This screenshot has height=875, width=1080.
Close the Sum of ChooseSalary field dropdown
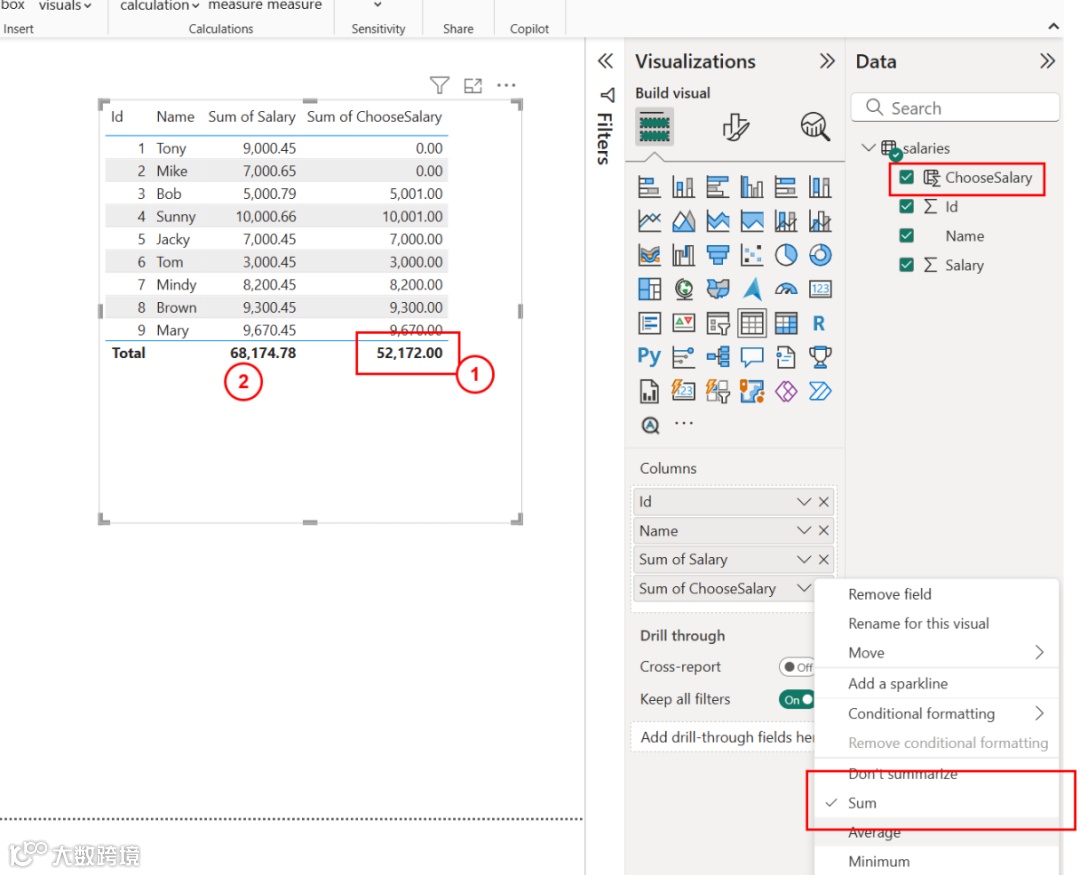pyautogui.click(x=804, y=588)
